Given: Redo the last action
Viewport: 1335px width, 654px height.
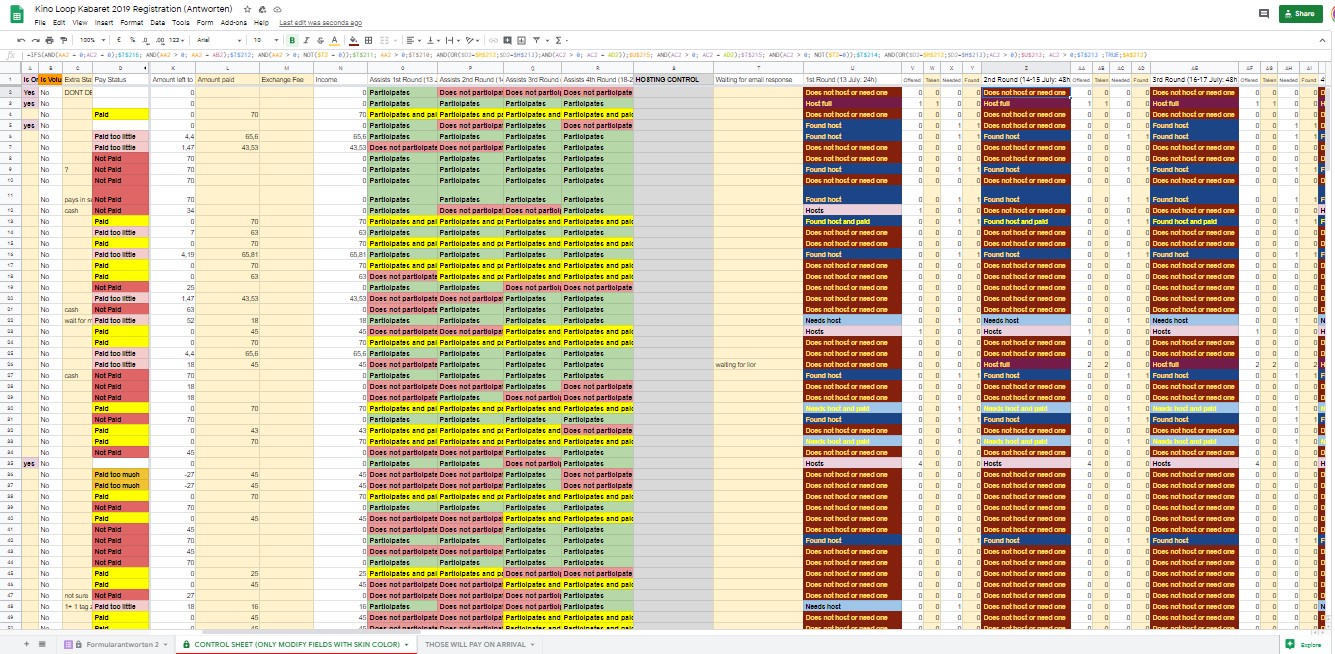Looking at the screenshot, I should [x=35, y=40].
